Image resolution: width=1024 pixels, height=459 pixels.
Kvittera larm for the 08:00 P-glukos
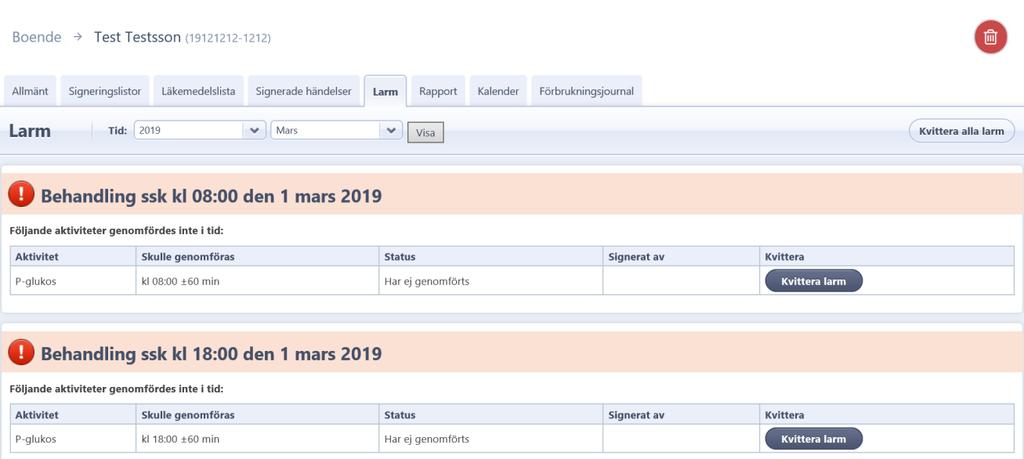[x=814, y=281]
